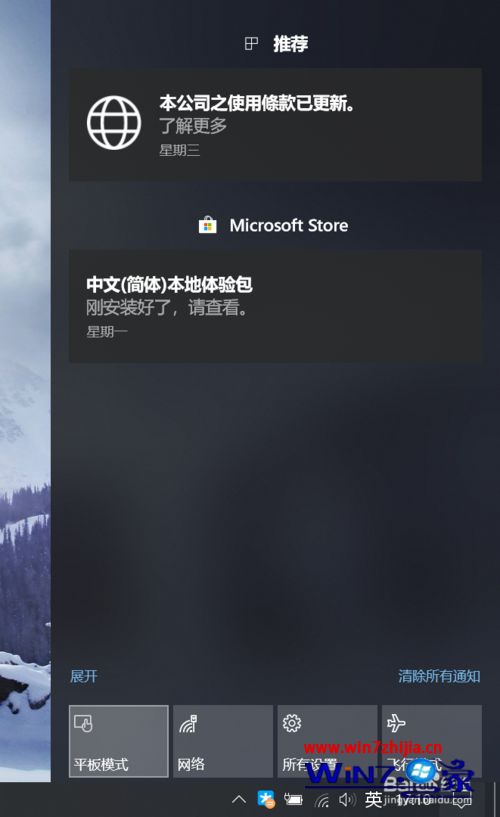This screenshot has width=500, height=817.
Task: Open the 中文(简体)本地体验包 notification
Action: tap(275, 306)
